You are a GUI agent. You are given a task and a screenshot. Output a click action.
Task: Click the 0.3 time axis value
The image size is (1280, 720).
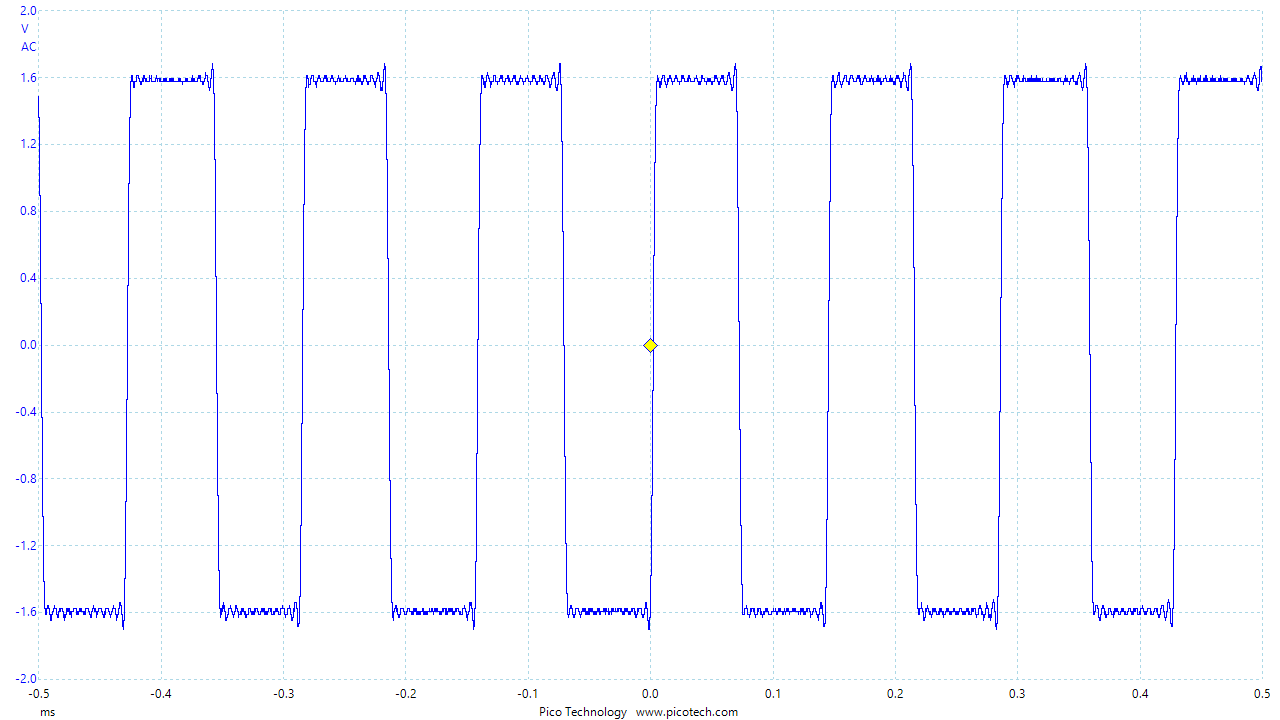(1017, 693)
